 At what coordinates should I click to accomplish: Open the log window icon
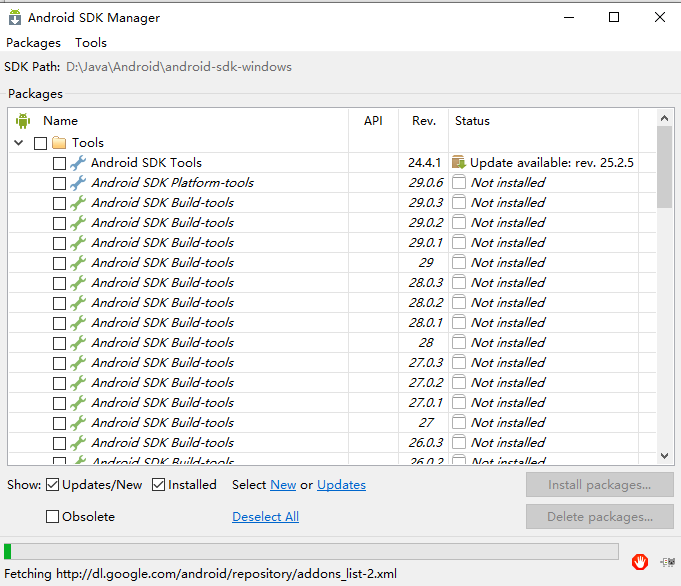click(x=668, y=562)
